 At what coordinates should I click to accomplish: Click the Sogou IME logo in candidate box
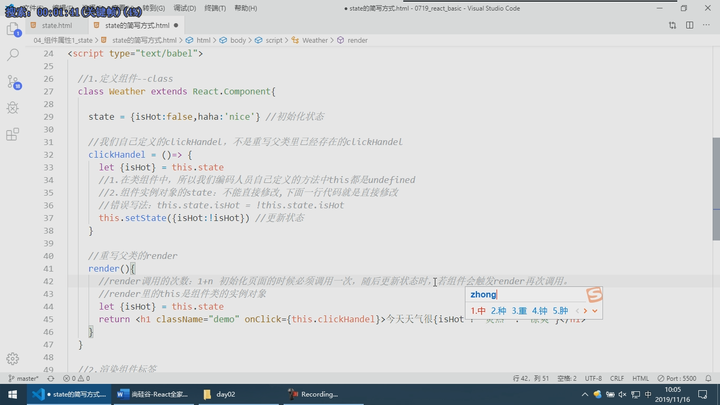click(x=594, y=294)
